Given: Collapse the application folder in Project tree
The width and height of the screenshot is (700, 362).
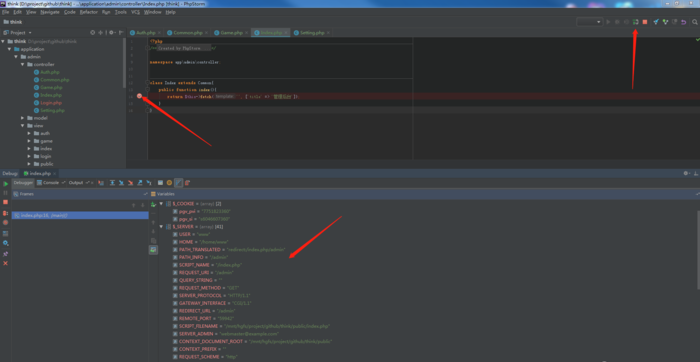Looking at the screenshot, I should pyautogui.click(x=9, y=49).
